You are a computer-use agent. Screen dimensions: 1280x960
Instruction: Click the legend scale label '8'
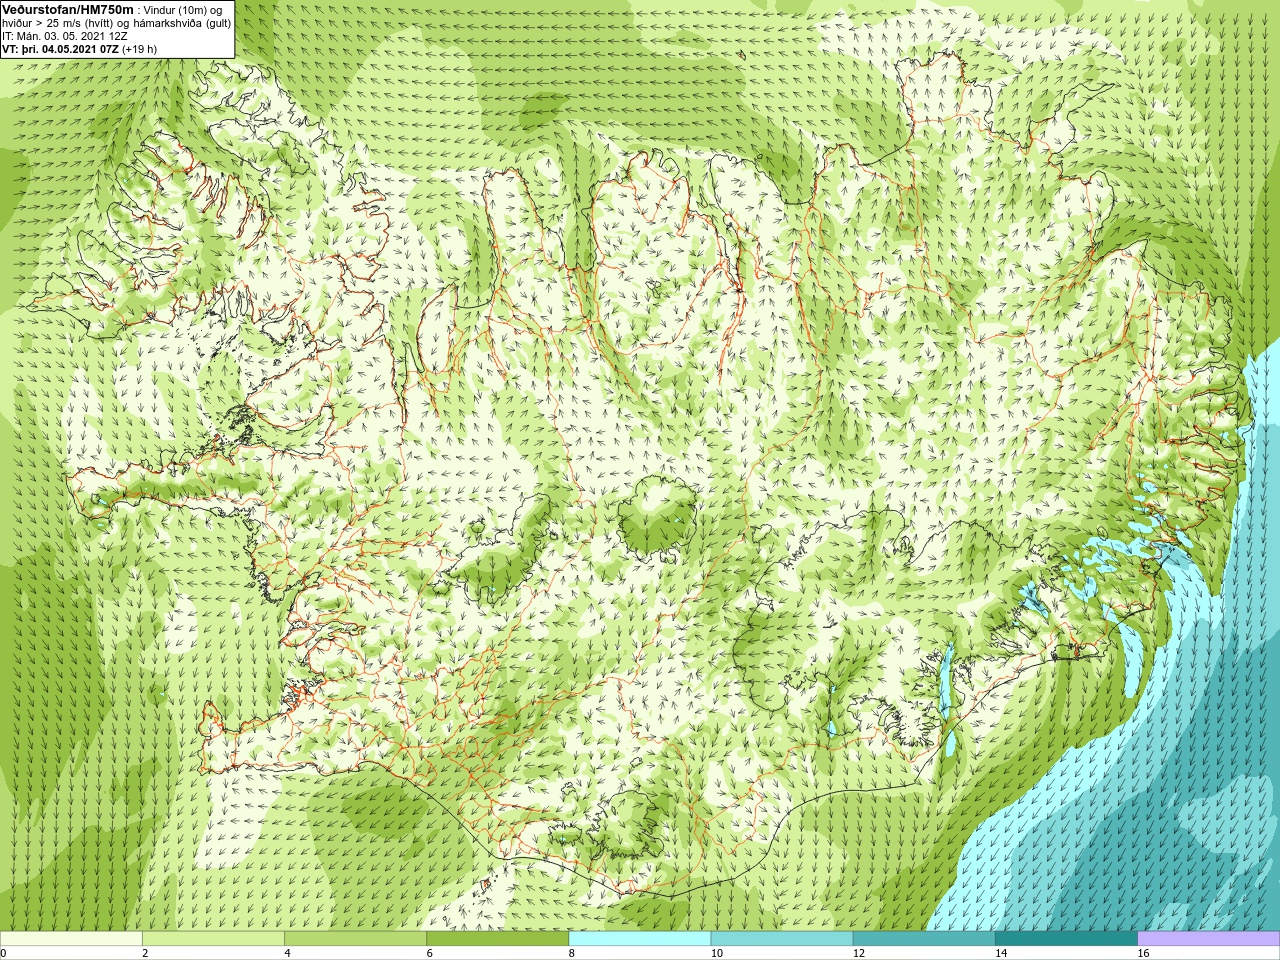click(x=571, y=953)
